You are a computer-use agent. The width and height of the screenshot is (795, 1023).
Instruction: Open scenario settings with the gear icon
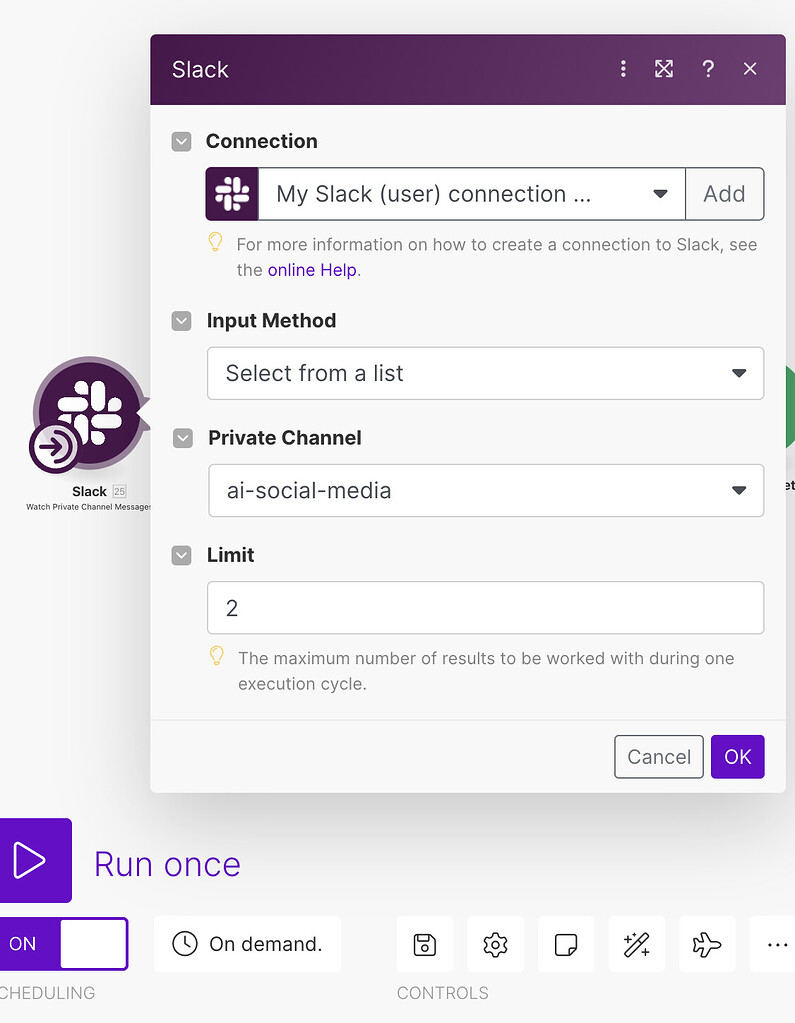point(495,943)
